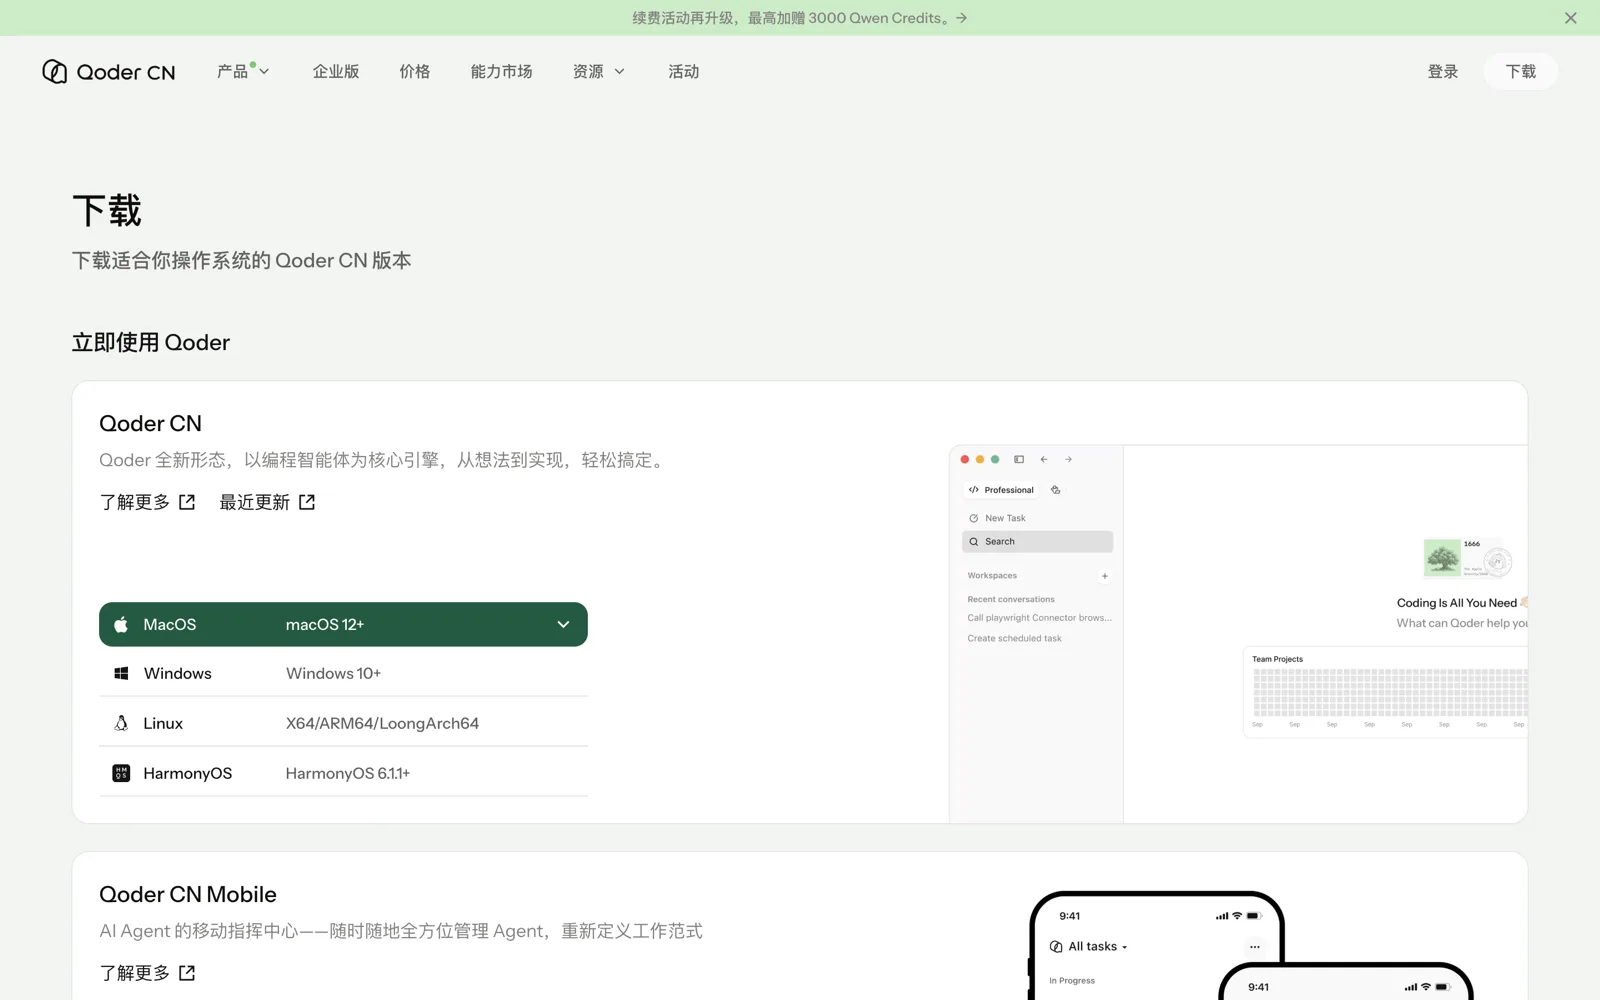Select the Linux X64/ARM64/LoongArch64 row

[x=343, y=723]
